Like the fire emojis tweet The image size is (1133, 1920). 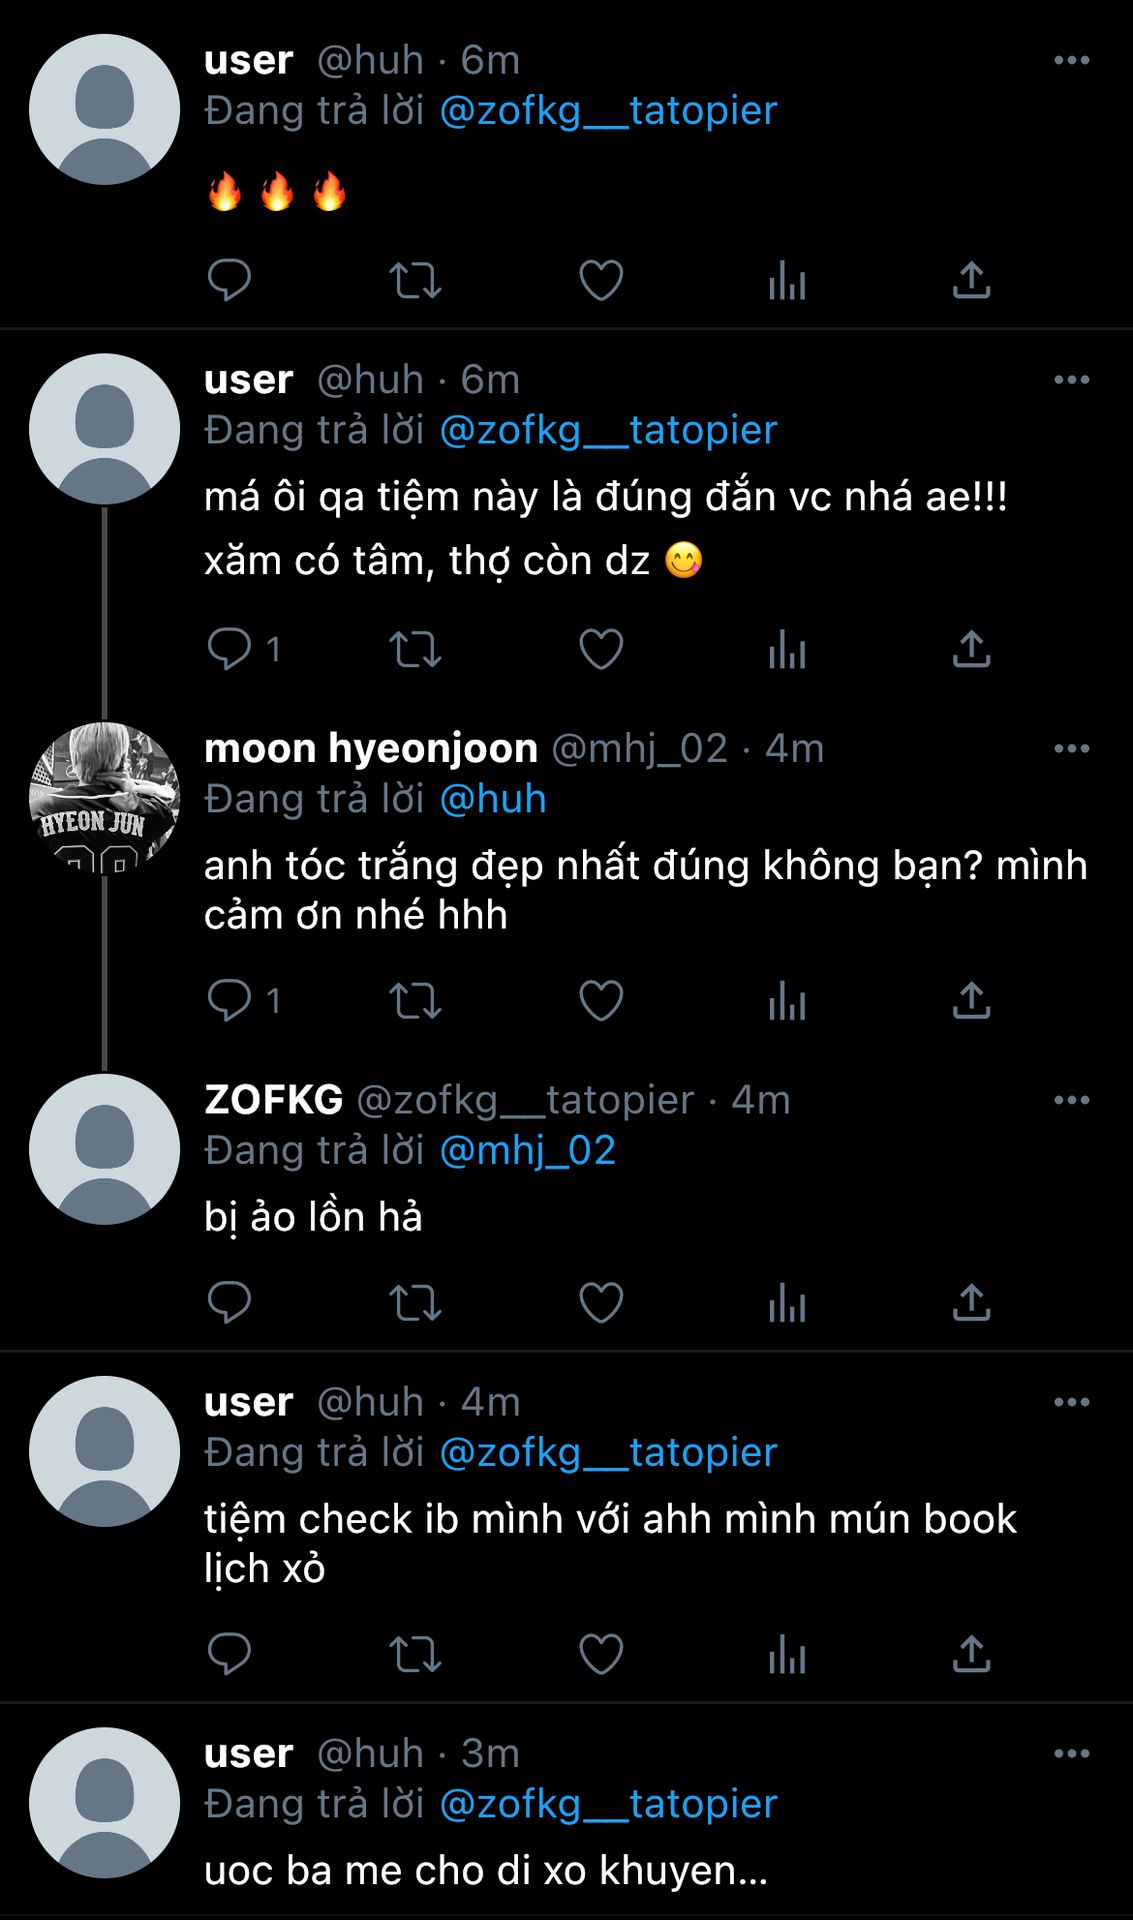tap(601, 280)
